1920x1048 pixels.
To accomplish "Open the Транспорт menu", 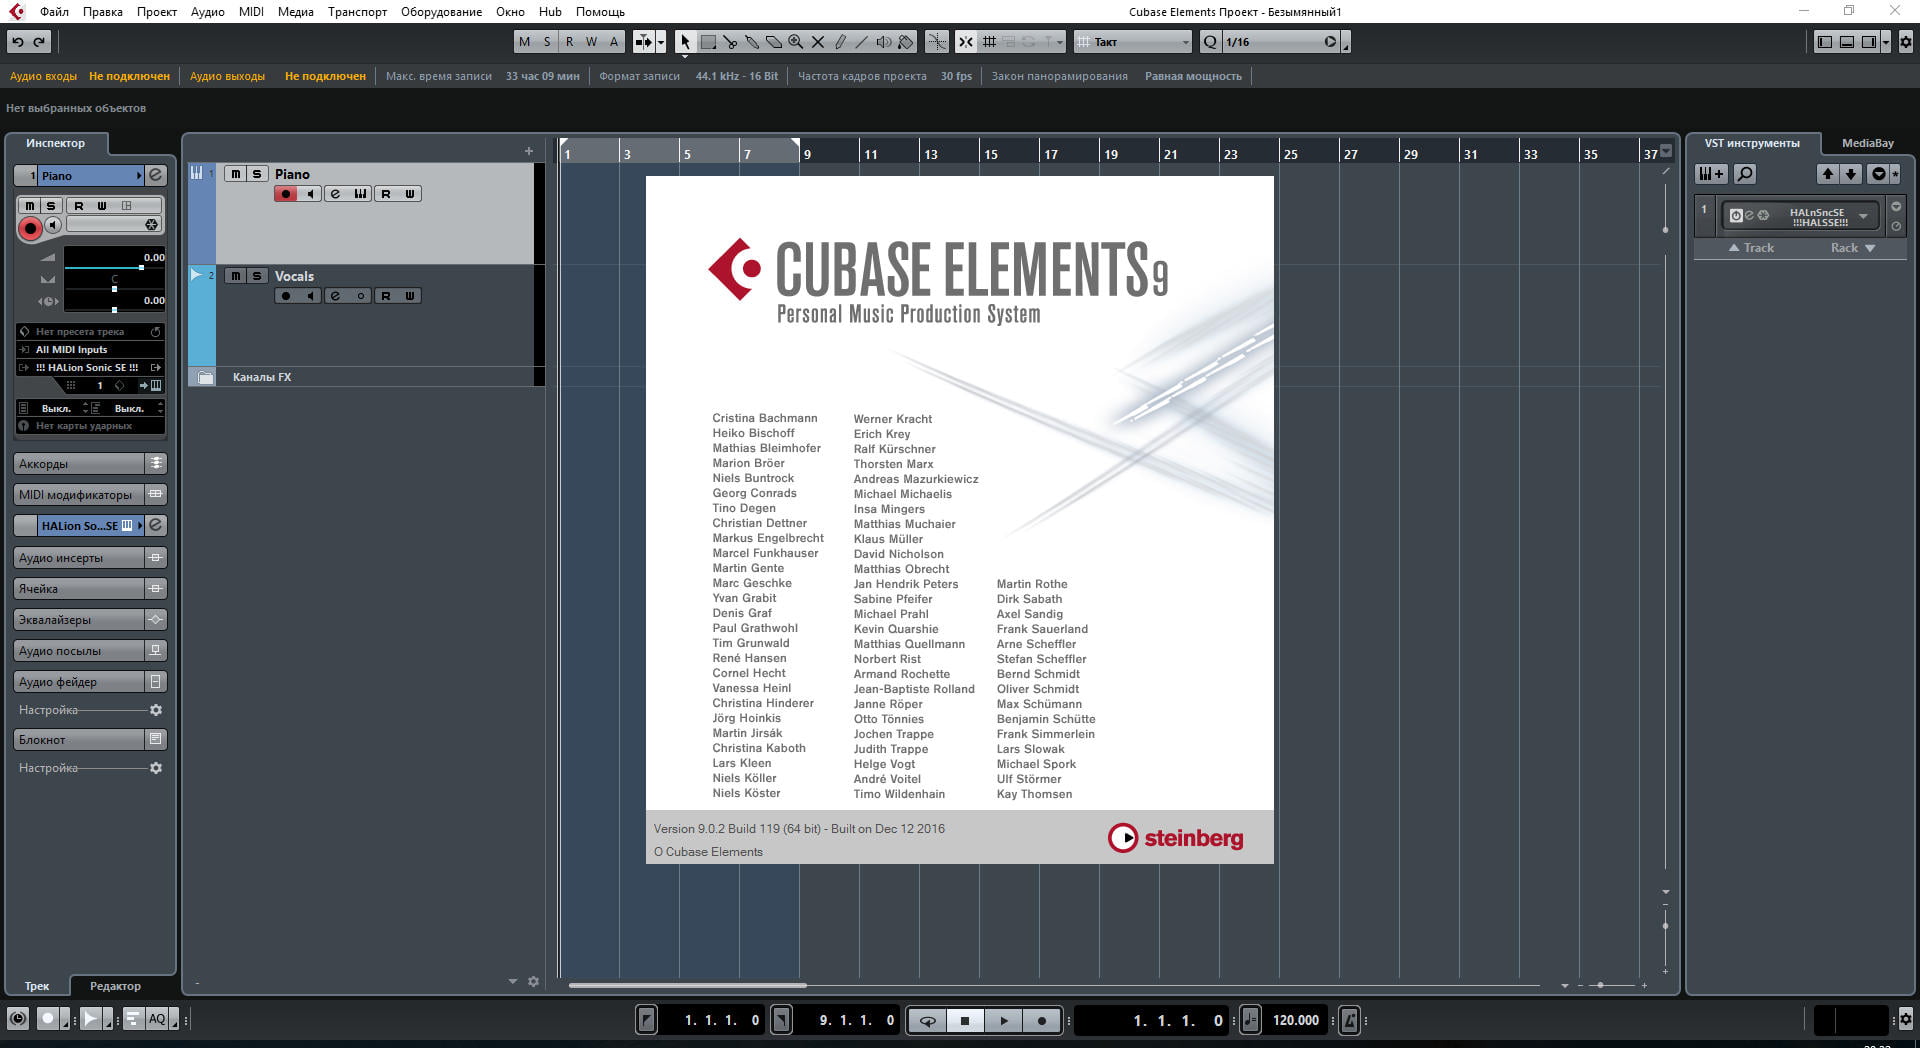I will click(357, 12).
